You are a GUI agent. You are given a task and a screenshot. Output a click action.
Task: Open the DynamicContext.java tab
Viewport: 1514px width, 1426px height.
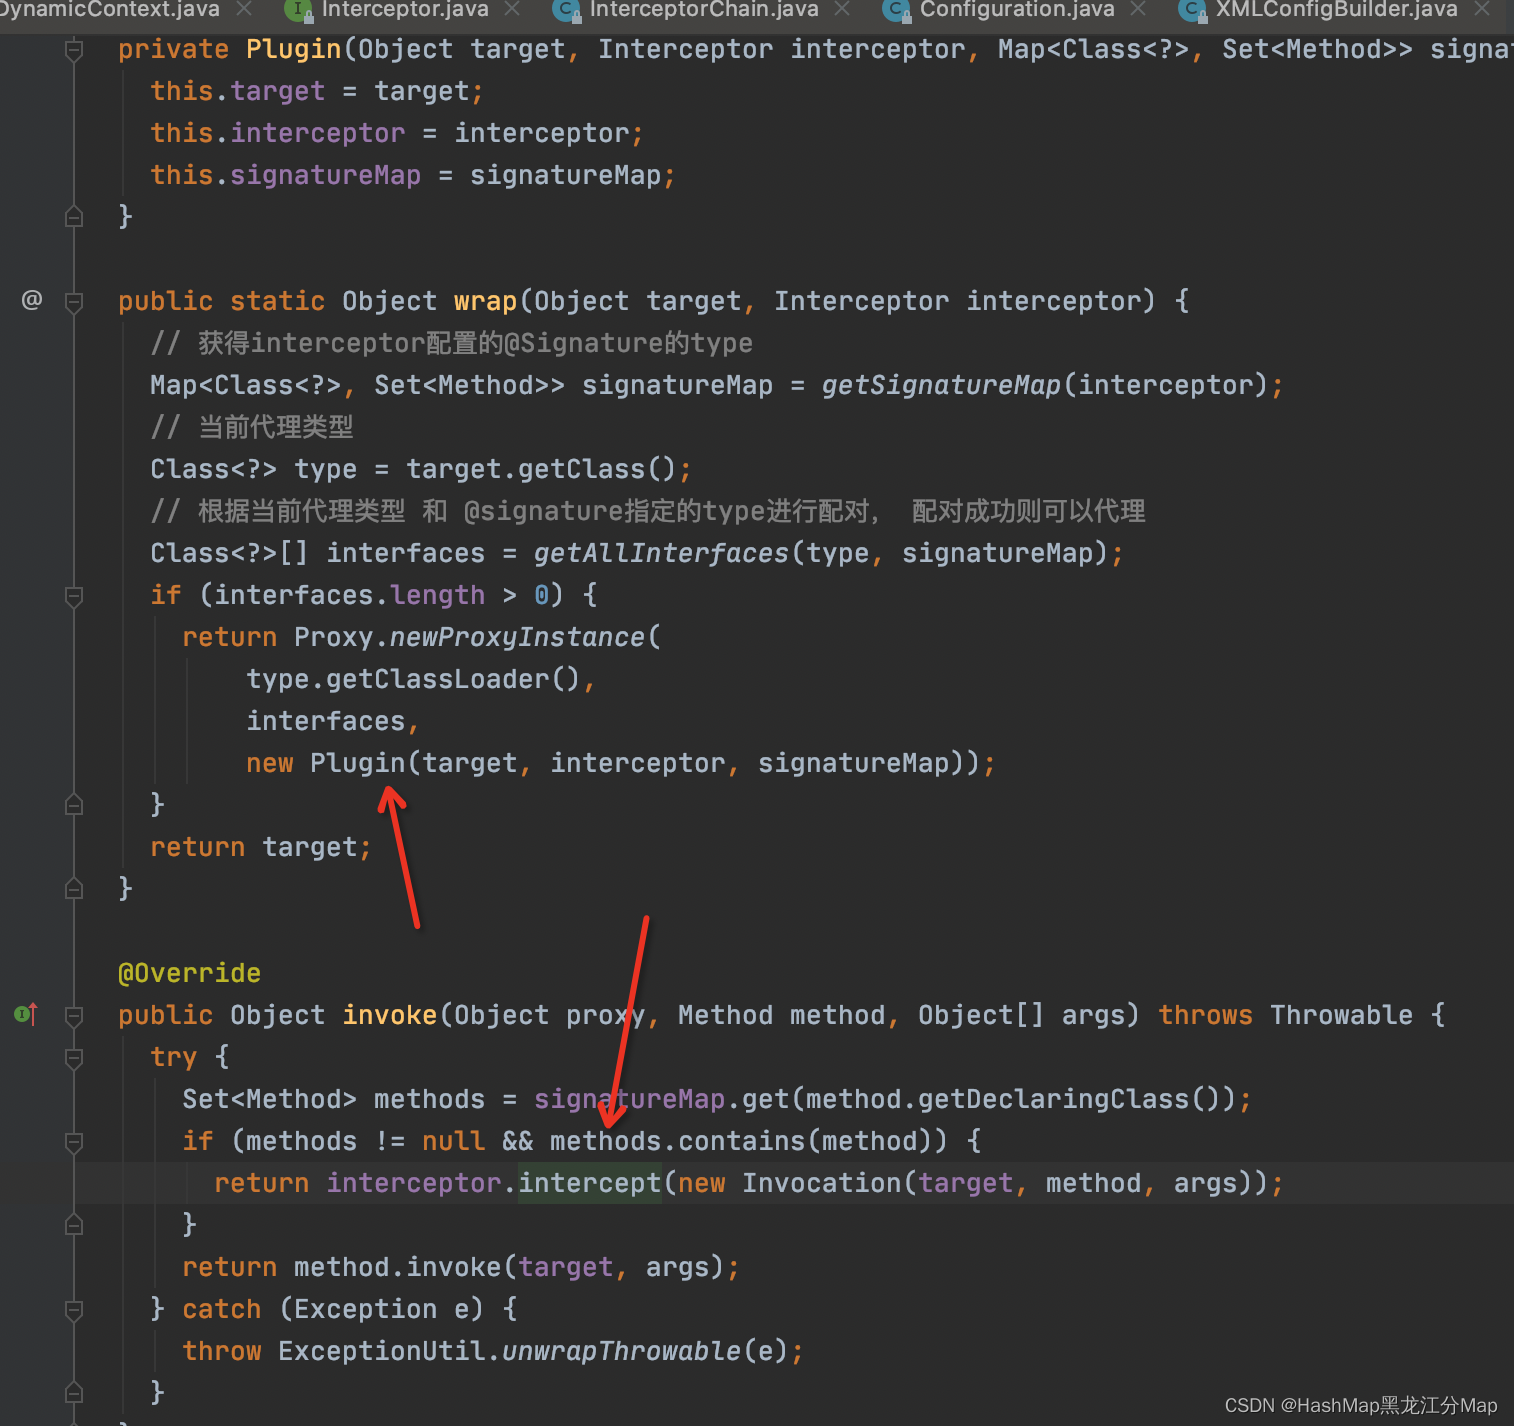pos(108,9)
